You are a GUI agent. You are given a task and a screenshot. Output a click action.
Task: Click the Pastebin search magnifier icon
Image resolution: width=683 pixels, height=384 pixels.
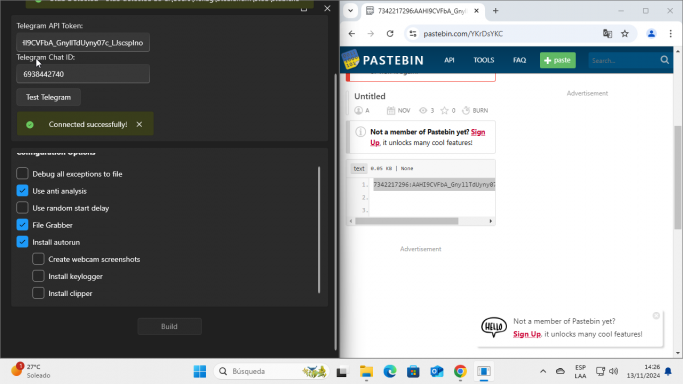pyautogui.click(x=664, y=60)
